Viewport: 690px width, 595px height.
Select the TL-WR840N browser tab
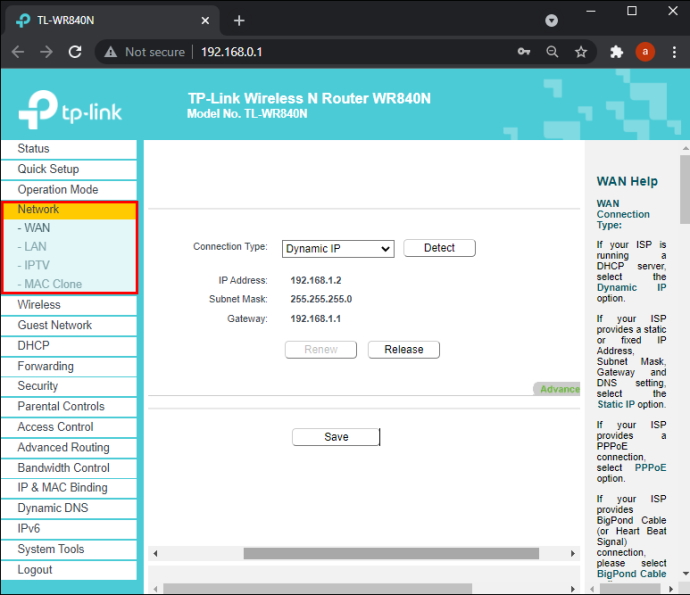110,20
